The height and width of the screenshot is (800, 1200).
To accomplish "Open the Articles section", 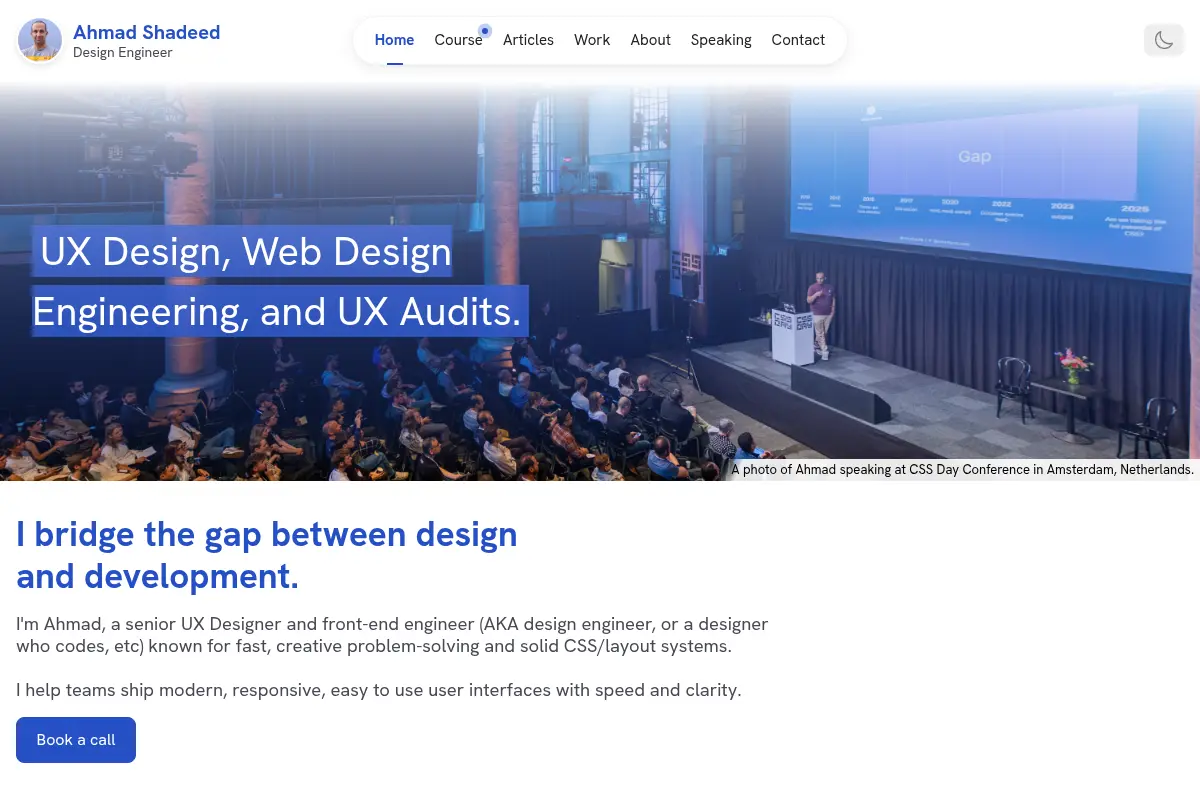I will click(x=528, y=40).
